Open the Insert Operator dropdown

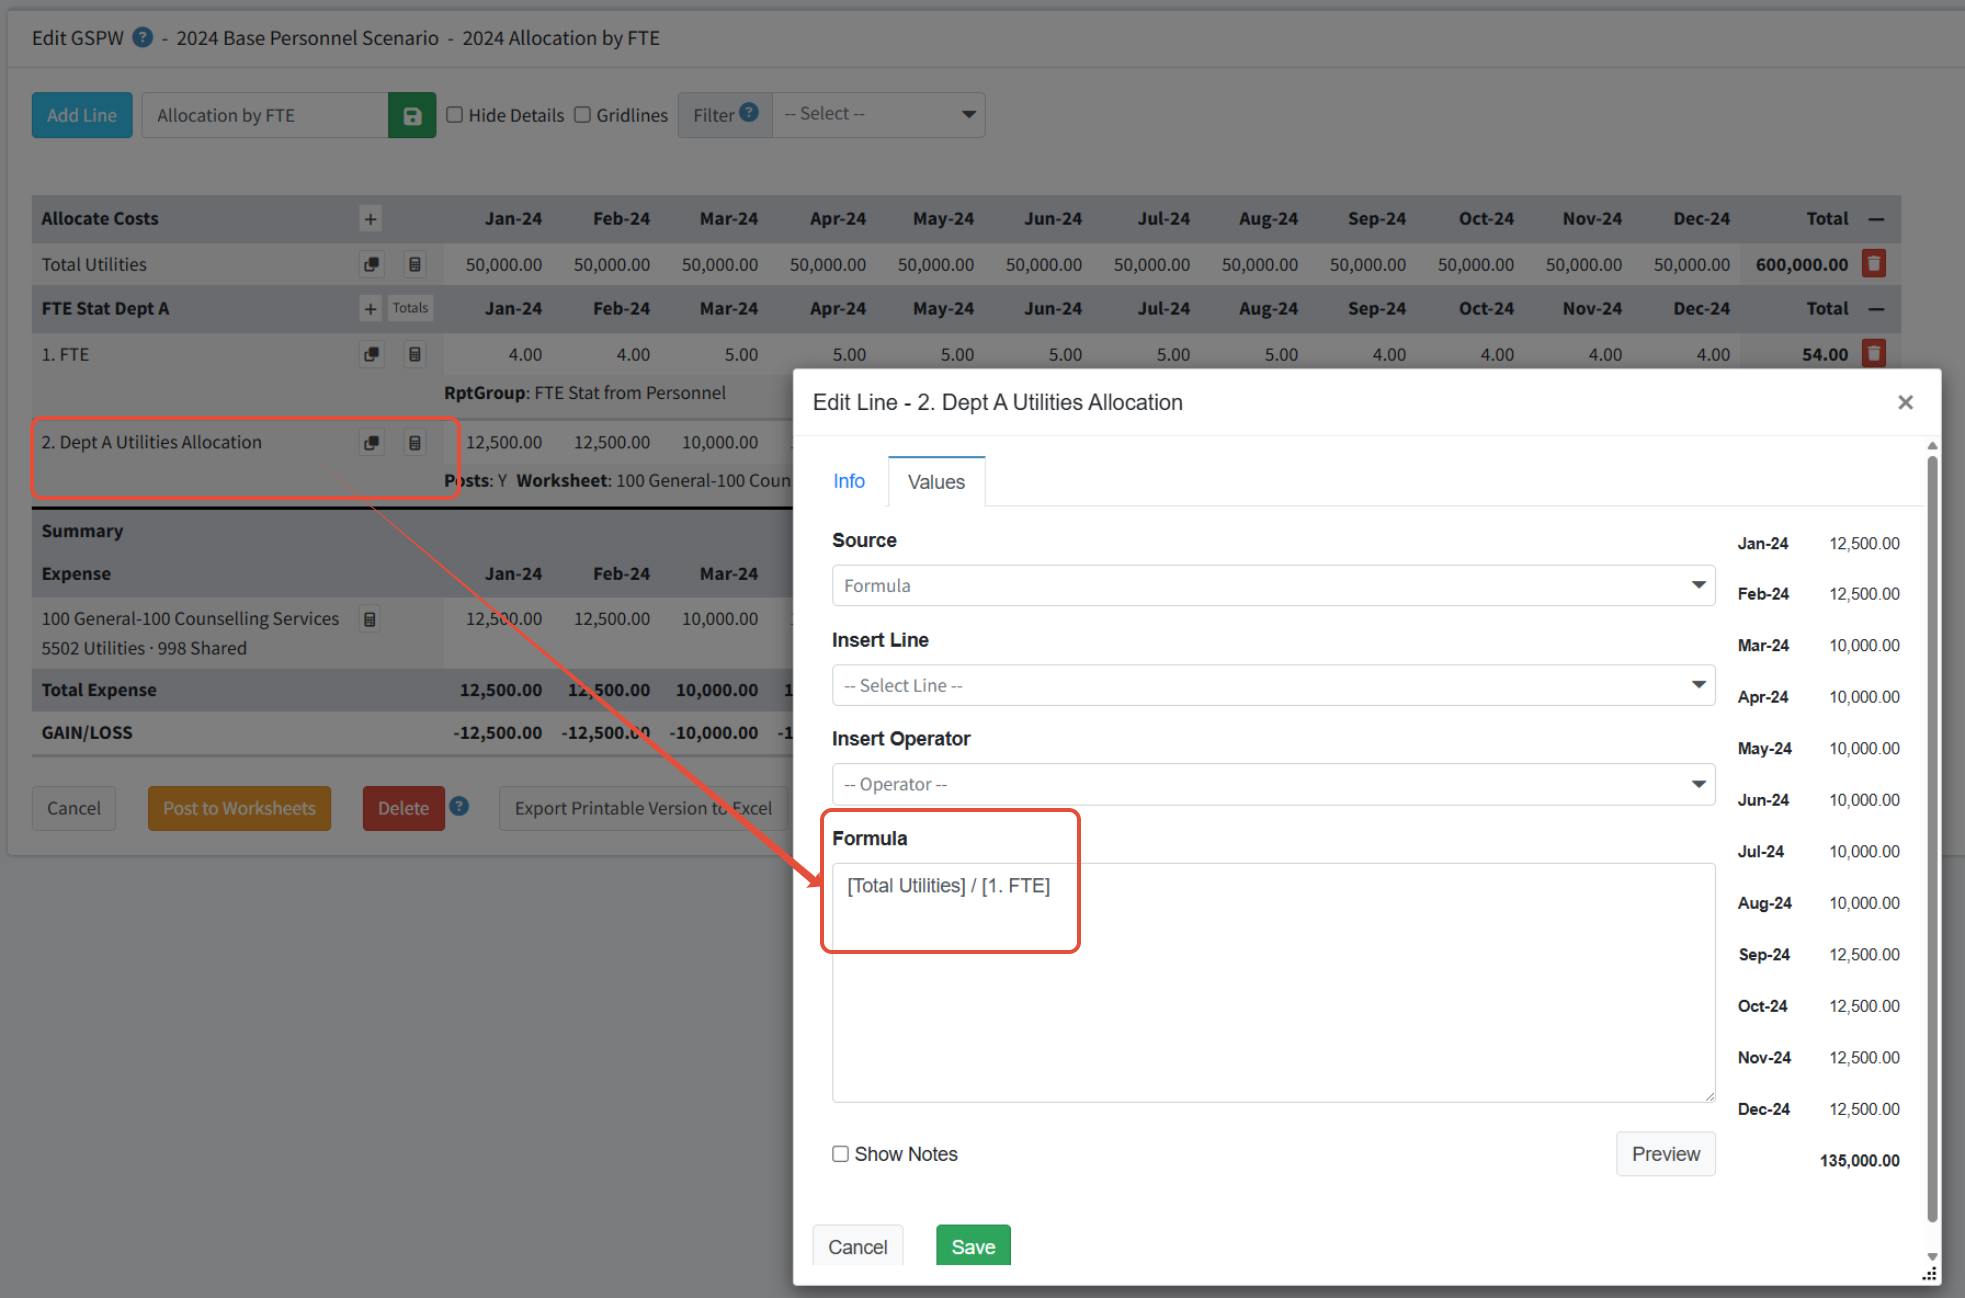(x=1272, y=785)
